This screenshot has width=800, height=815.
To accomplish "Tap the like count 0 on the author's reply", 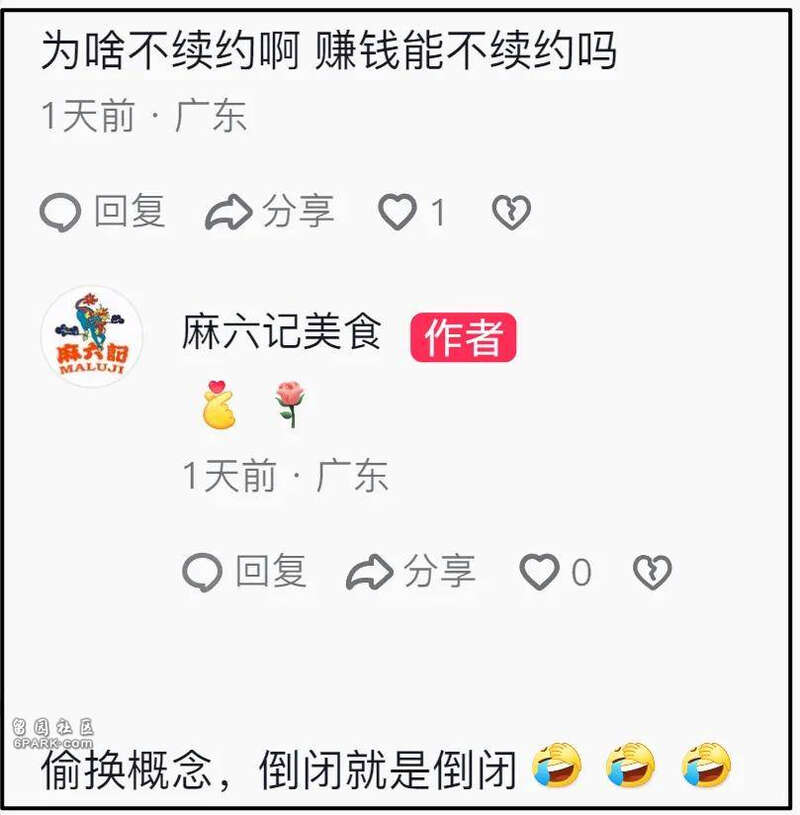I will click(x=581, y=573).
